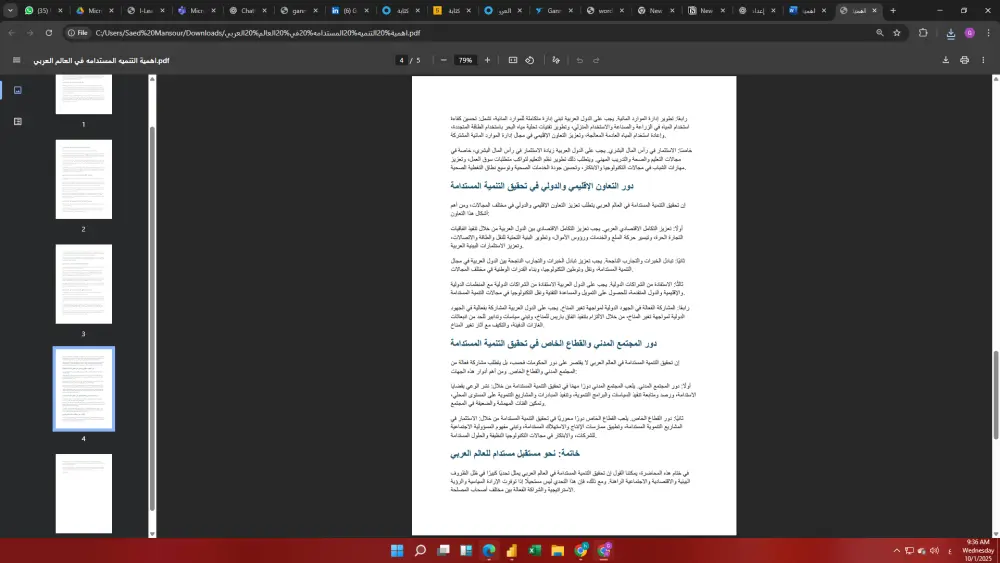Select page 2 thumbnail
This screenshot has width=1000, height=563.
click(84, 179)
